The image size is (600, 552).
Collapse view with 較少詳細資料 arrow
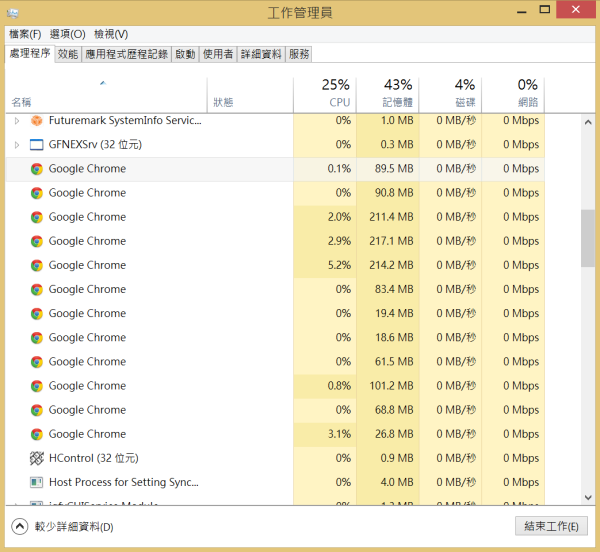(20, 526)
